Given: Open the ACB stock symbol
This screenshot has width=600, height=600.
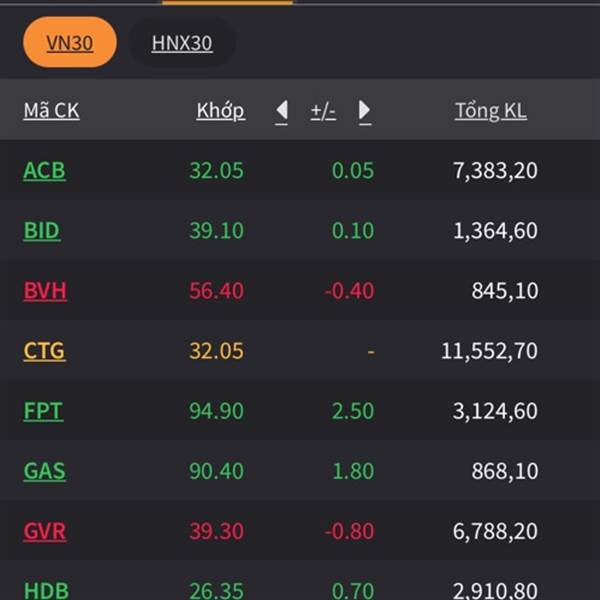Looking at the screenshot, I should 44,170.
